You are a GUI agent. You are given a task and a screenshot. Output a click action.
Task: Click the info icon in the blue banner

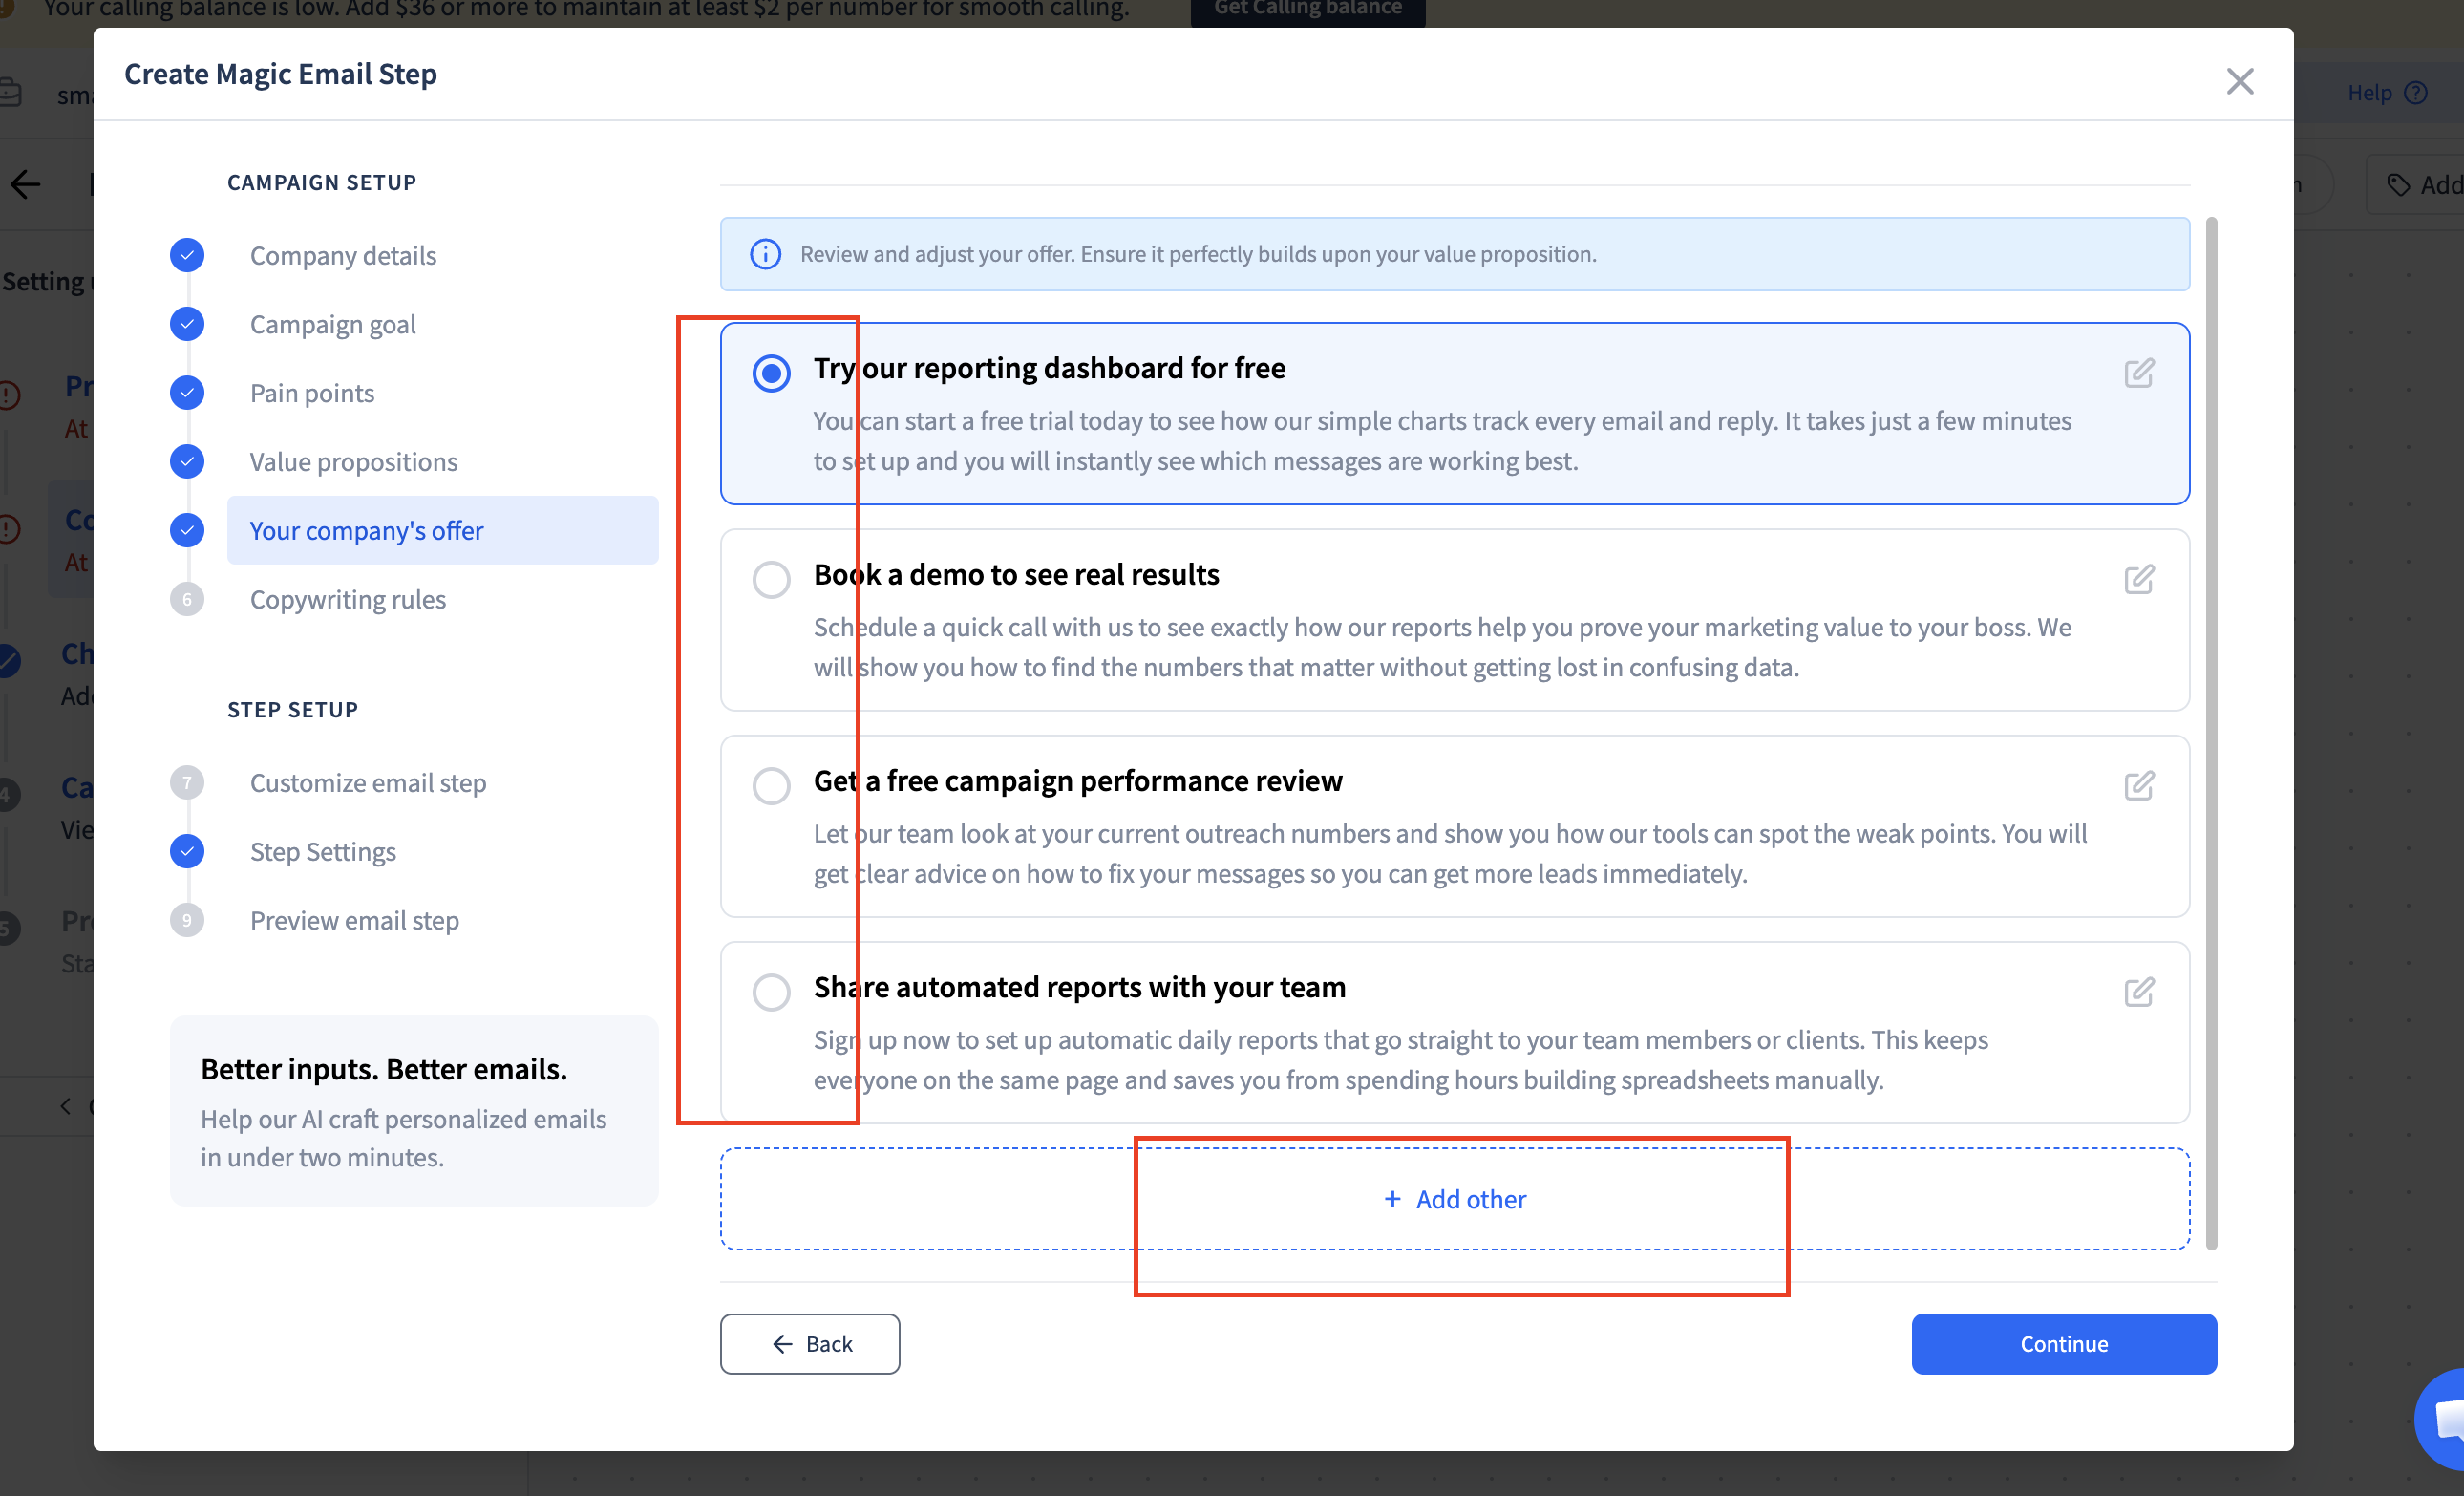[765, 254]
